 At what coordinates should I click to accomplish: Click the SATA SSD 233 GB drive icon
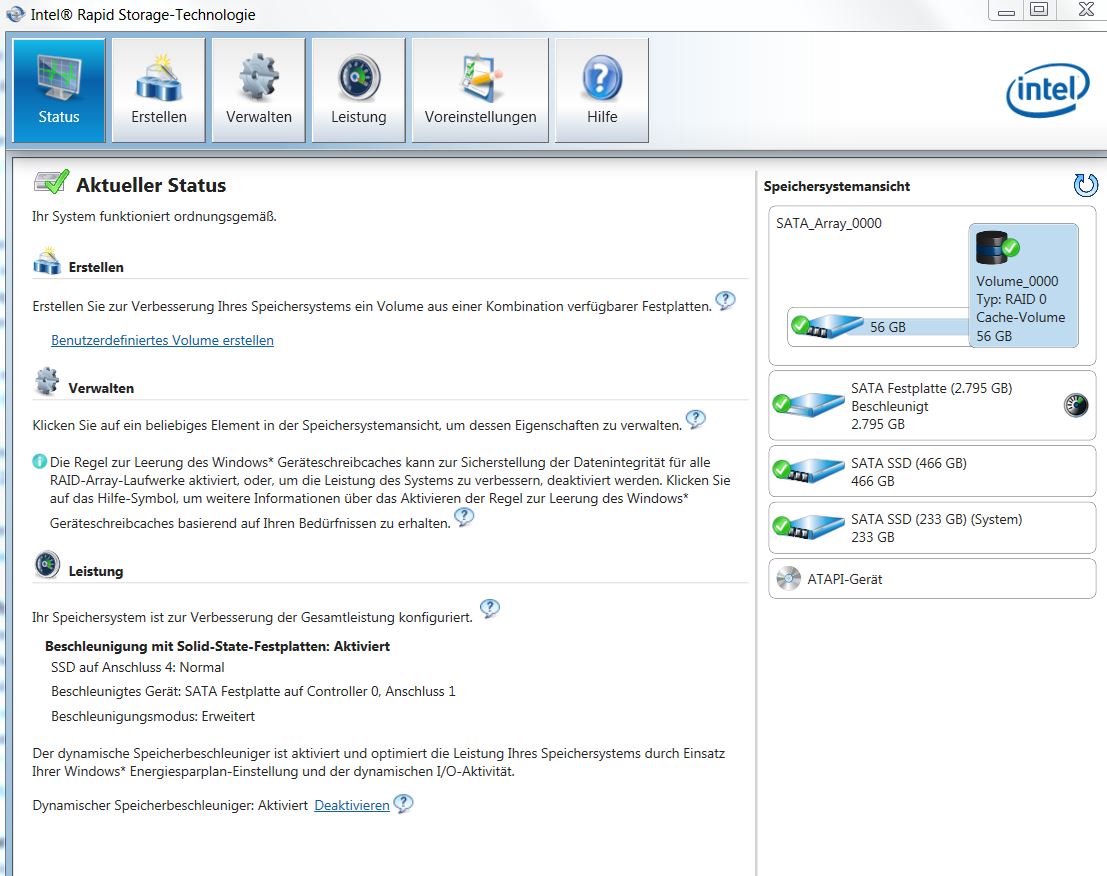(809, 527)
